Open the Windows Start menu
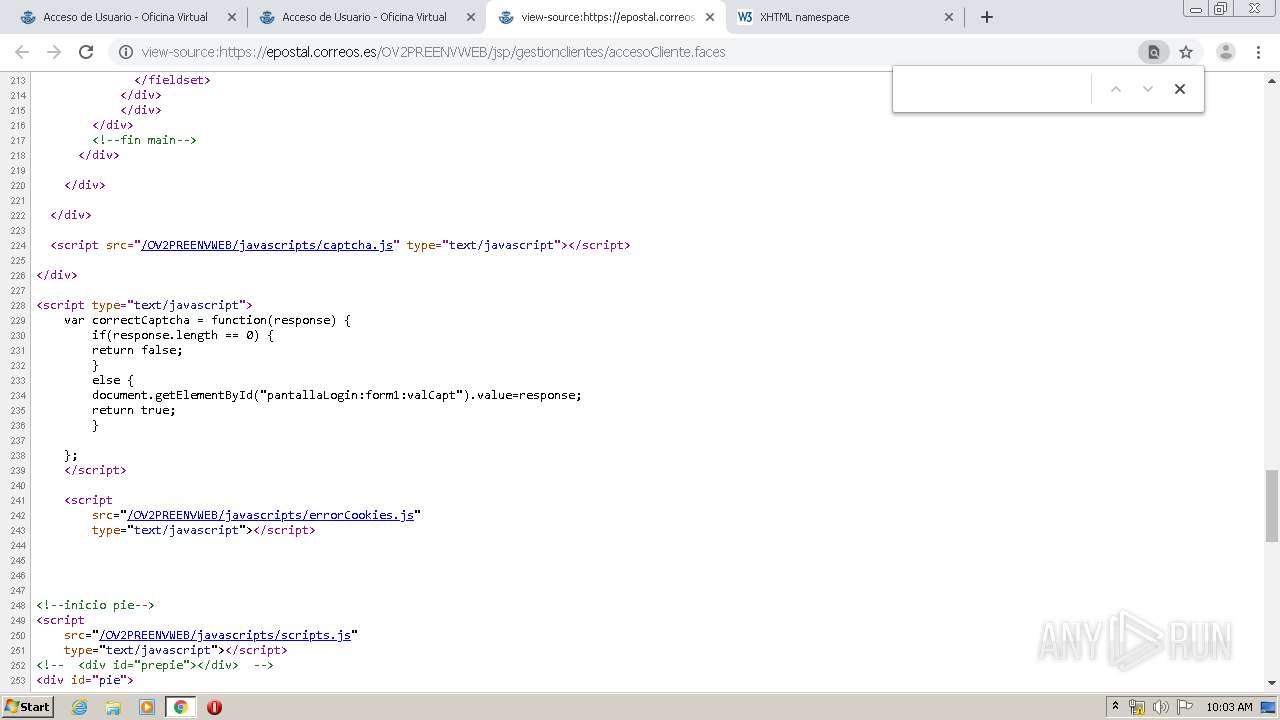Image resolution: width=1280 pixels, height=720 pixels. pyautogui.click(x=28, y=707)
